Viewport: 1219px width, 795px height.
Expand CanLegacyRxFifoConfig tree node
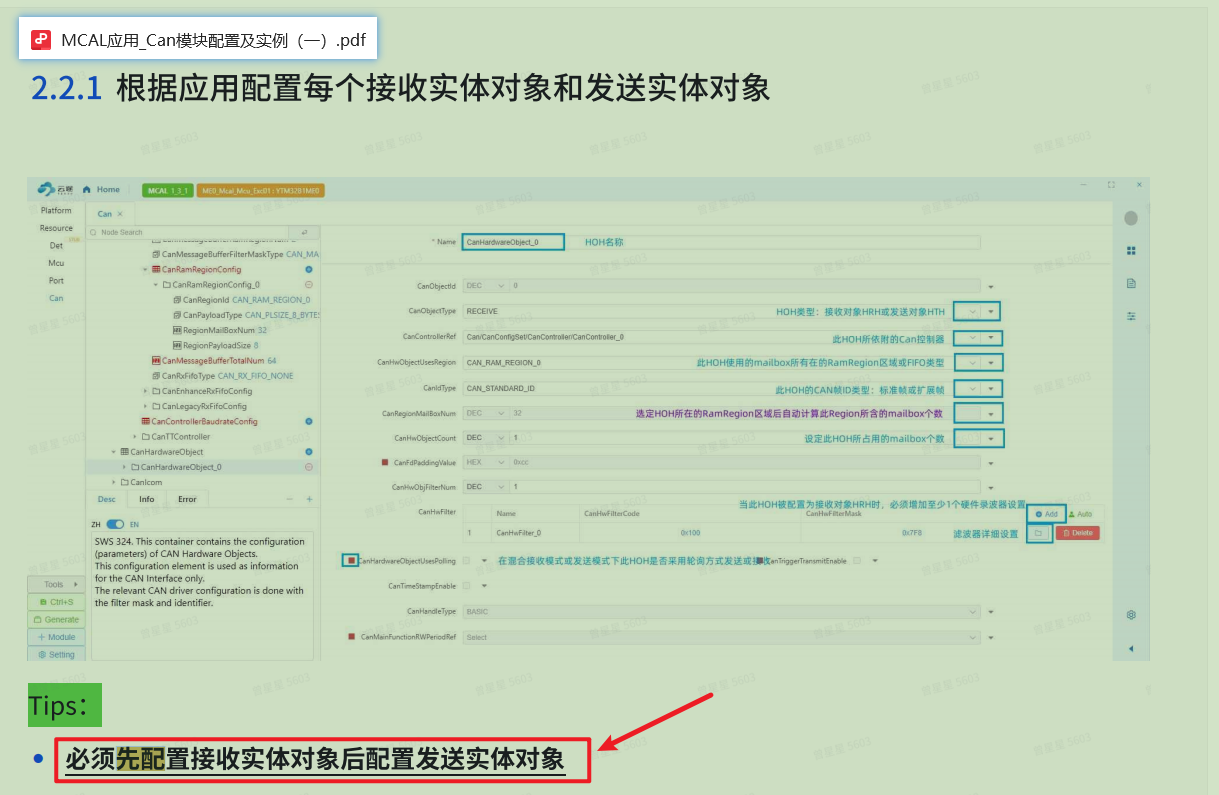pos(145,406)
